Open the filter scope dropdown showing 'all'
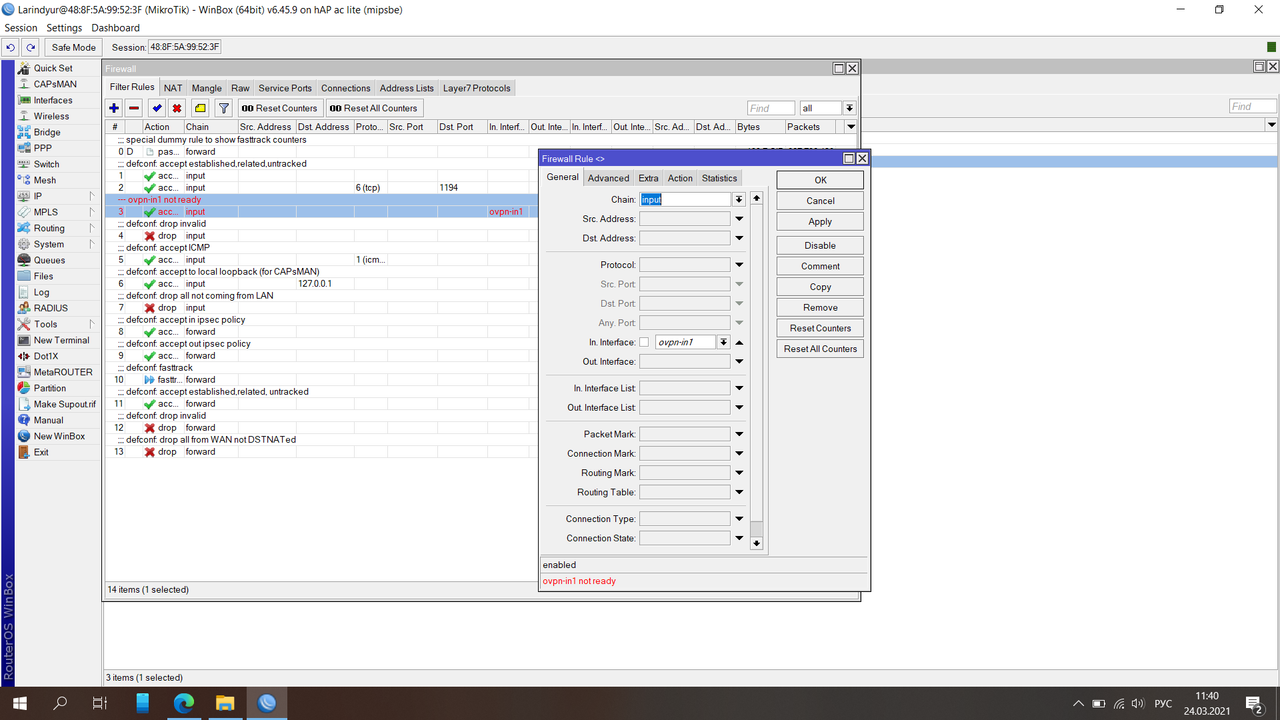The width and height of the screenshot is (1280, 720). (x=849, y=108)
